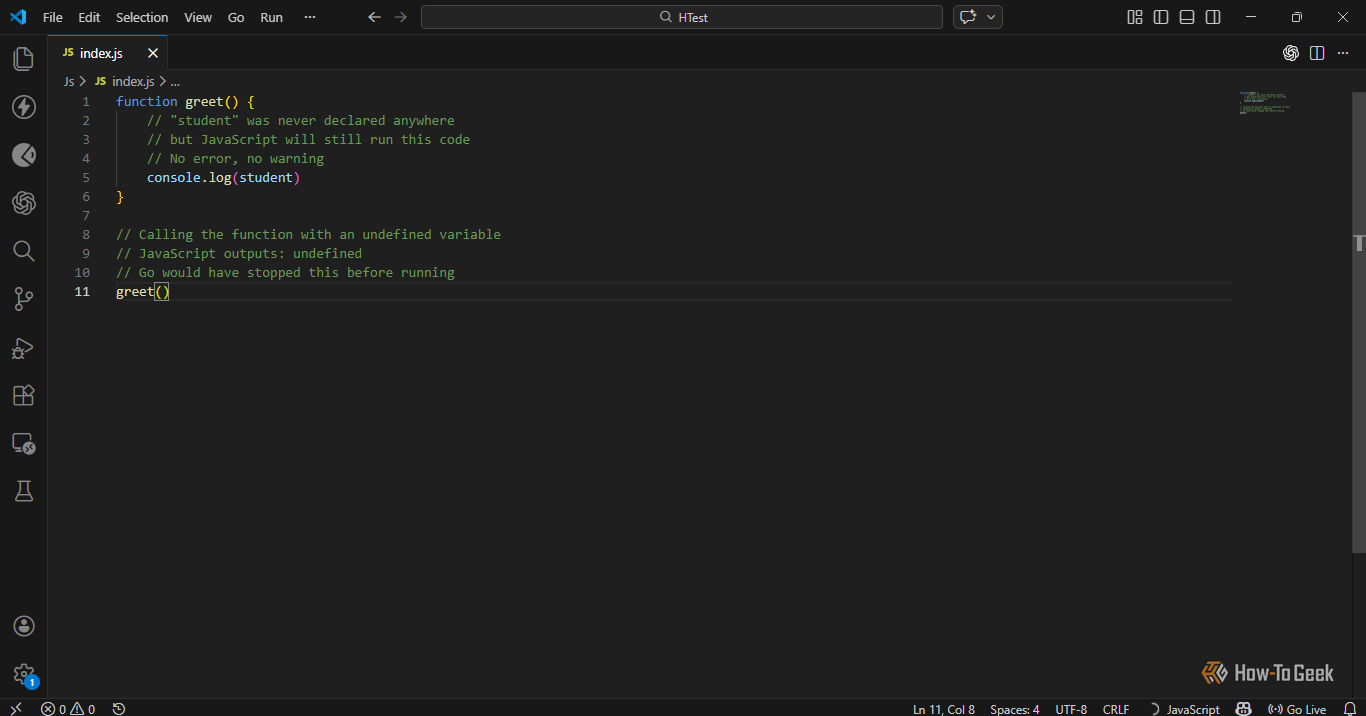
Task: Open the ChatGPT extension in activity bar
Action: [23, 203]
